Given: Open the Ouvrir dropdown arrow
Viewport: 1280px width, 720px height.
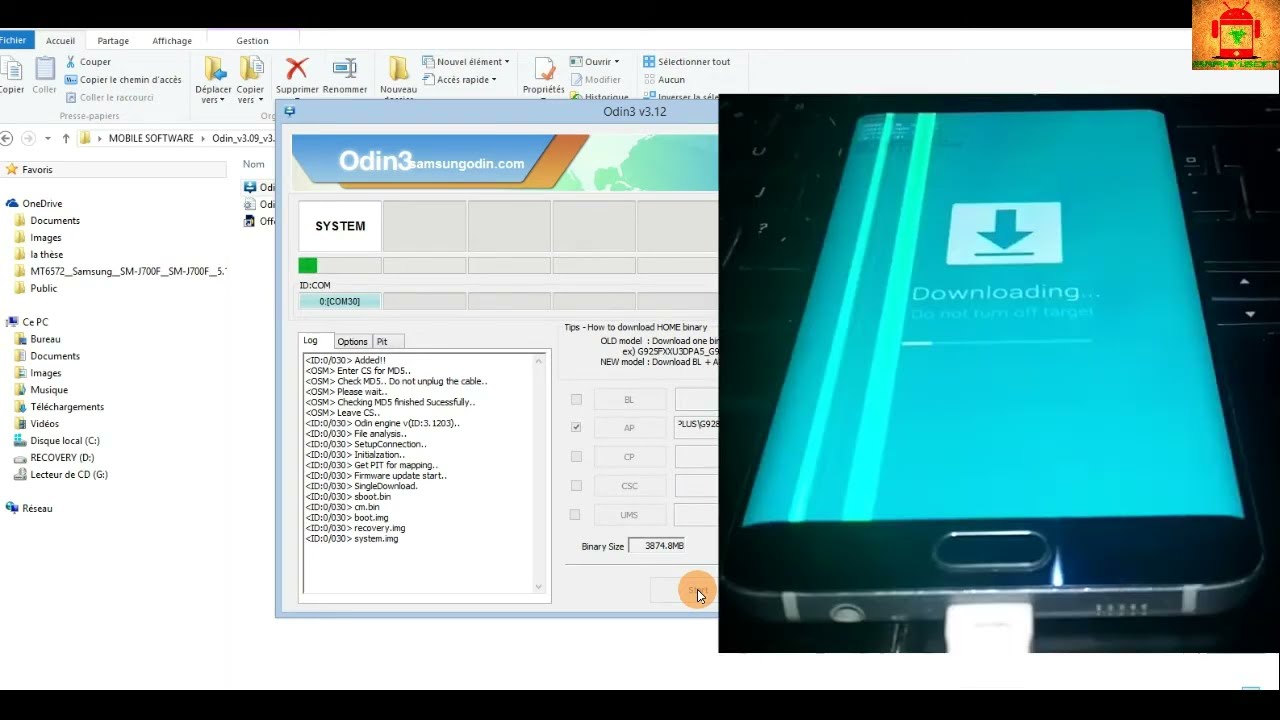Looking at the screenshot, I should (617, 62).
